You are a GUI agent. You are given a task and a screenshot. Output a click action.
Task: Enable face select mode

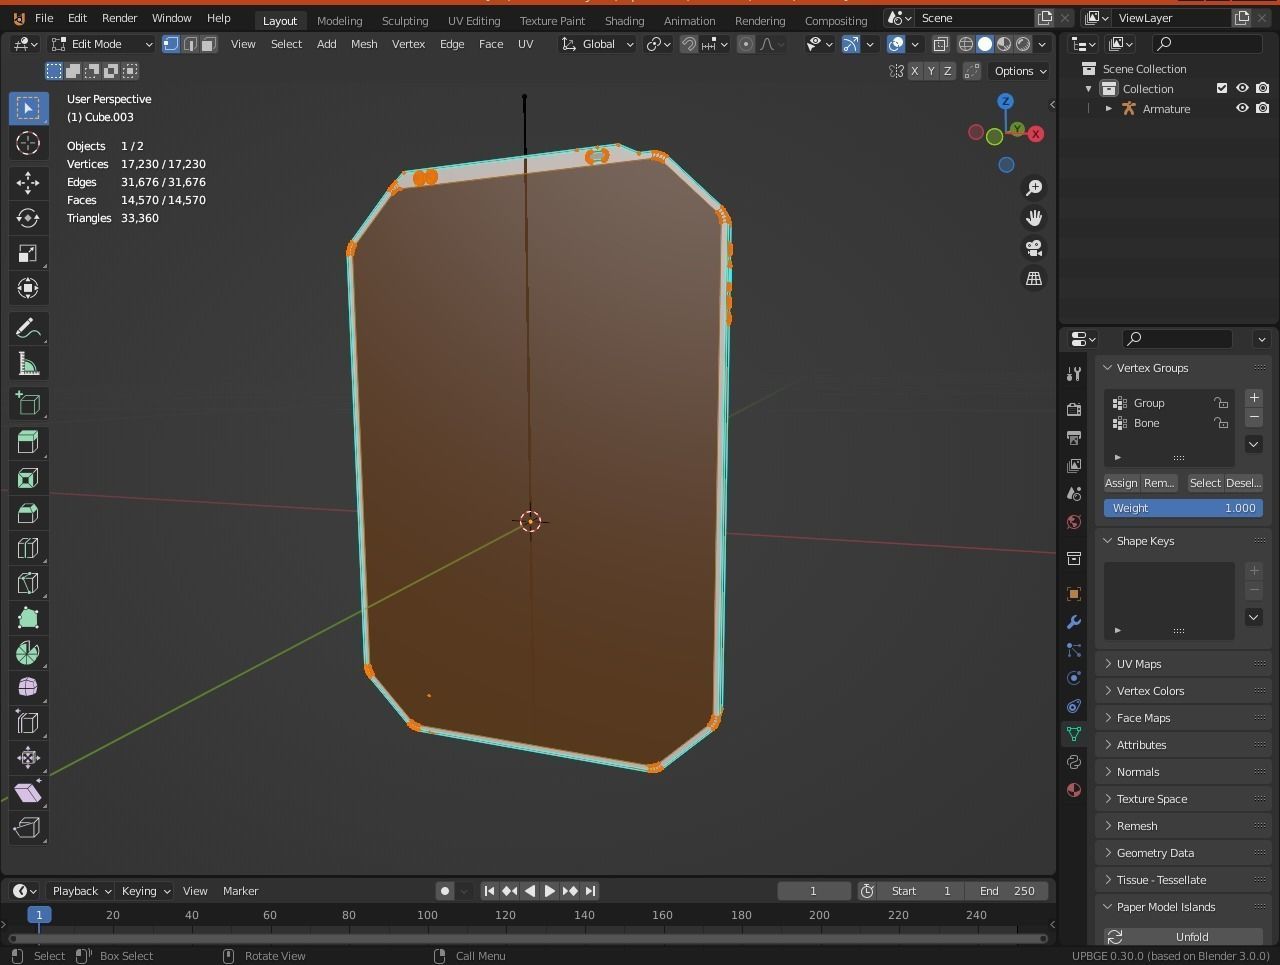click(209, 44)
